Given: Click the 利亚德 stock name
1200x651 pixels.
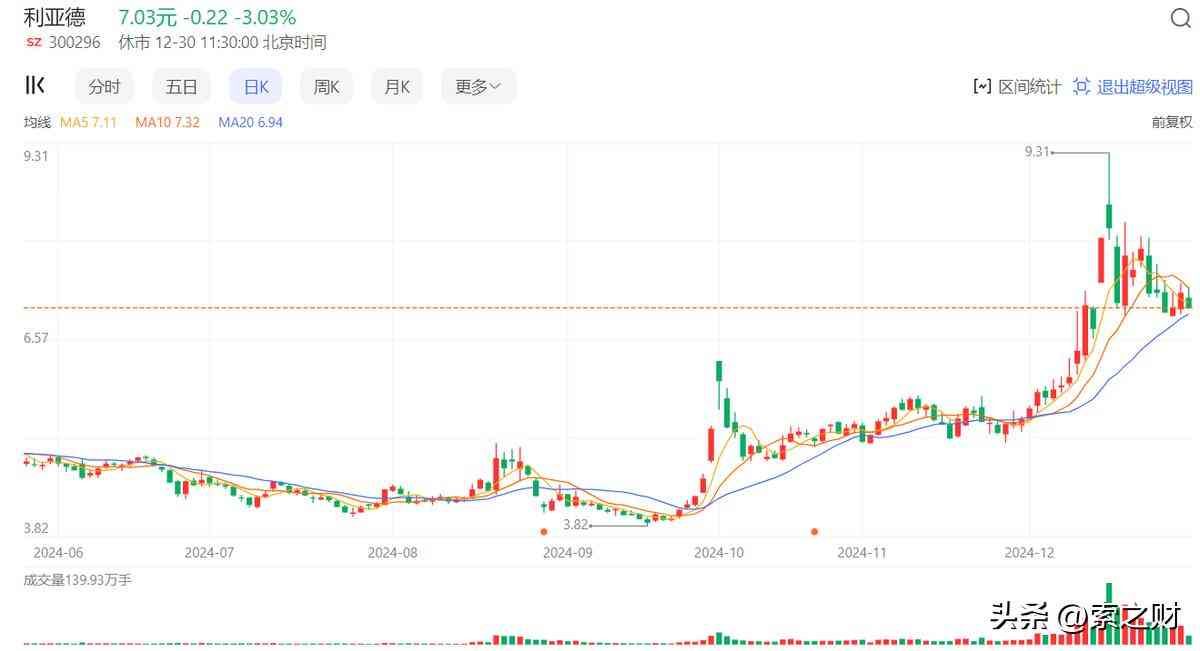Looking at the screenshot, I should pyautogui.click(x=55, y=17).
